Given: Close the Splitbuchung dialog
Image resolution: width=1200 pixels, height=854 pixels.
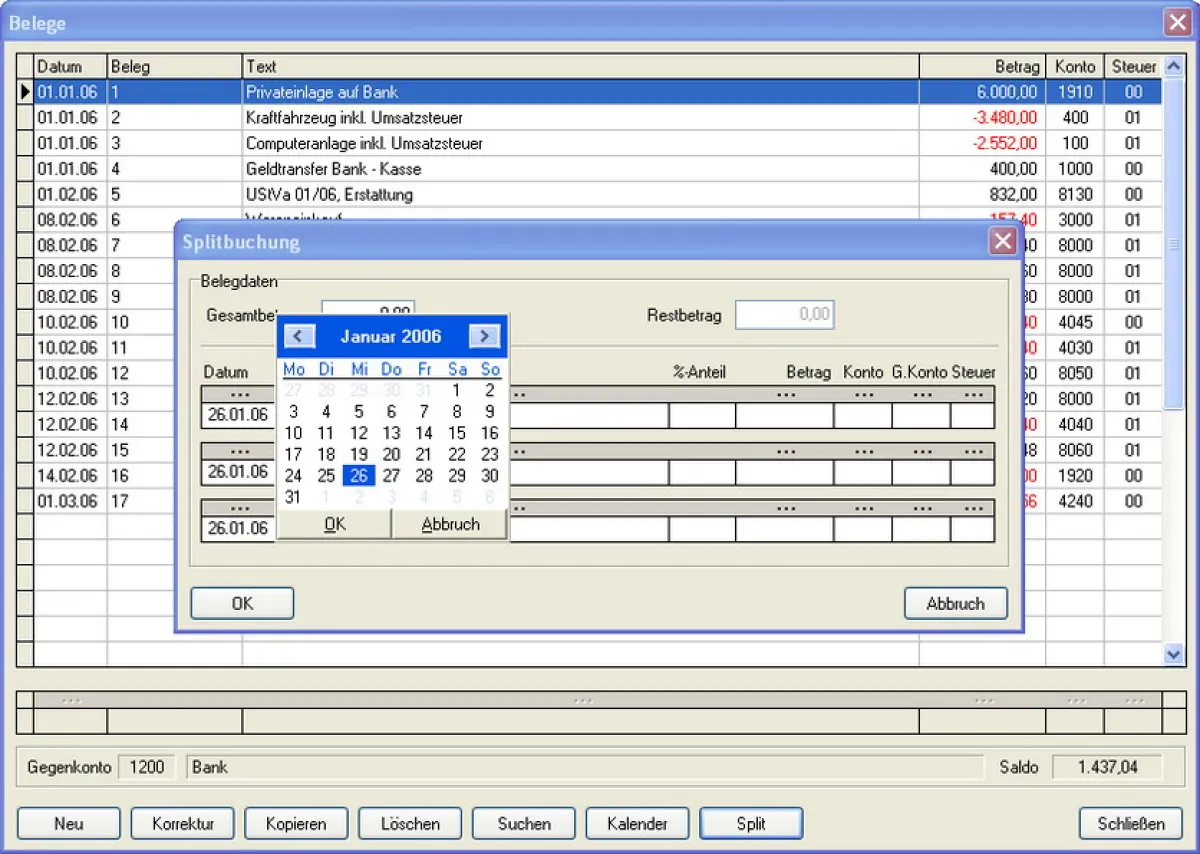Looking at the screenshot, I should 1002,241.
